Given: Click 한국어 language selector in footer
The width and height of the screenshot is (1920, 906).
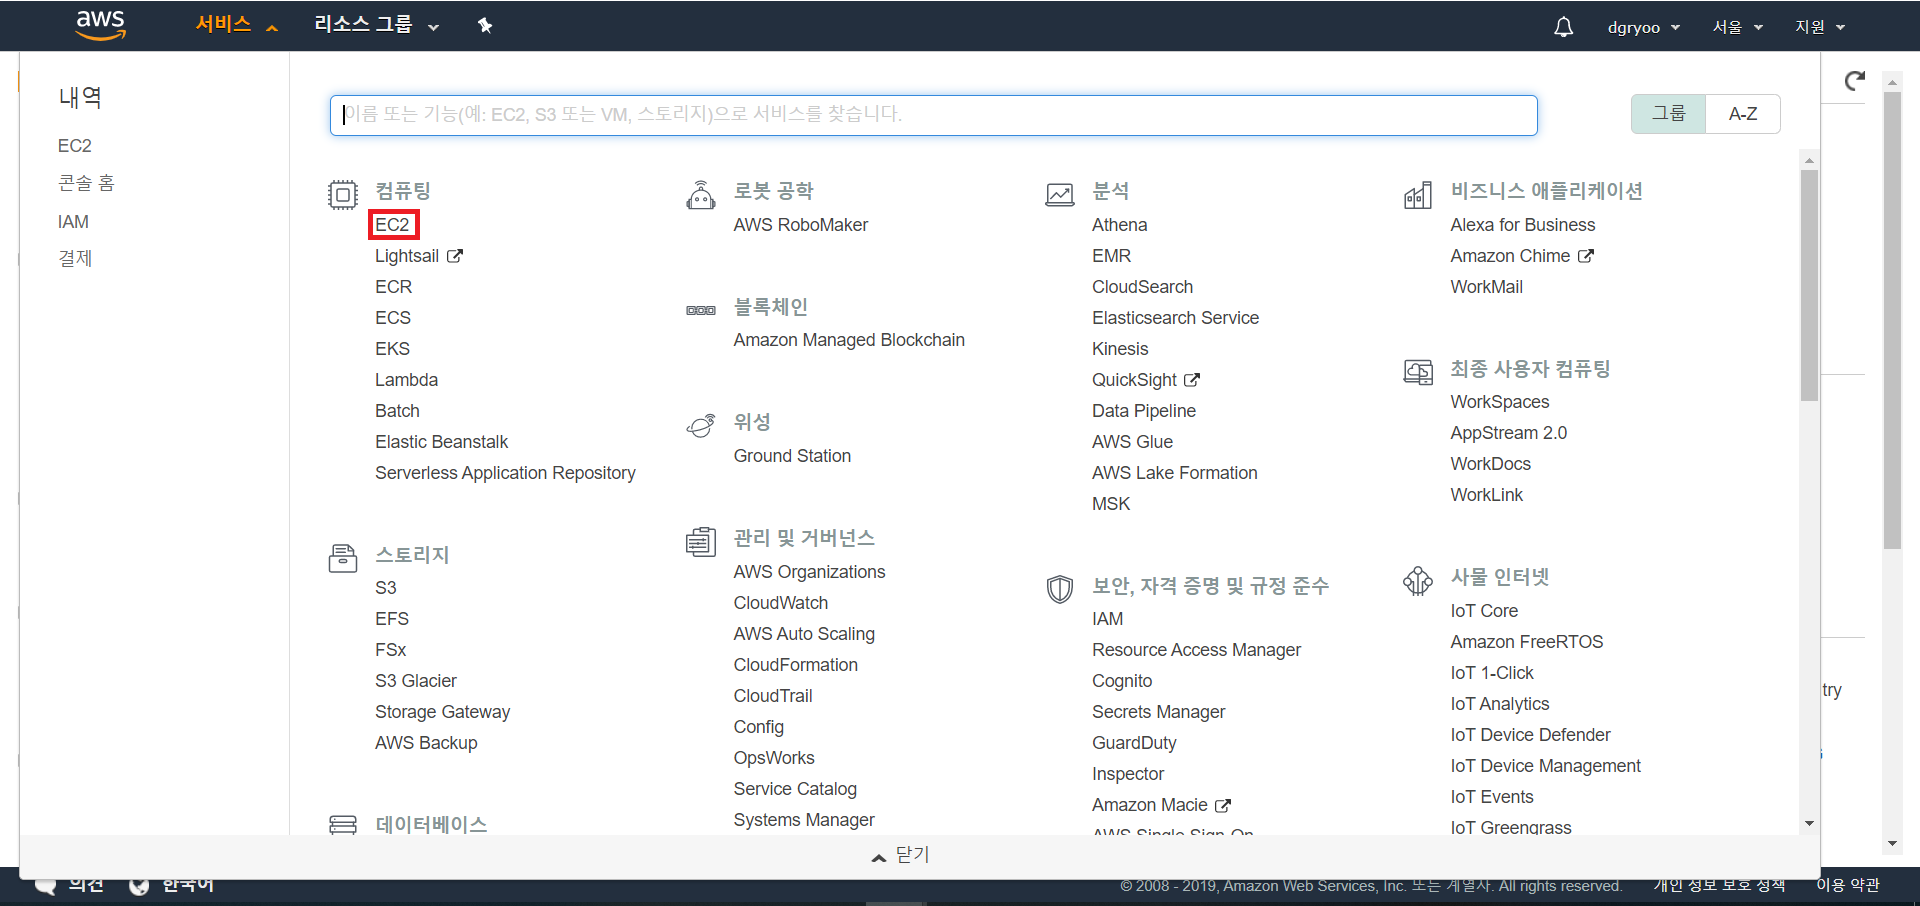Looking at the screenshot, I should click(187, 885).
